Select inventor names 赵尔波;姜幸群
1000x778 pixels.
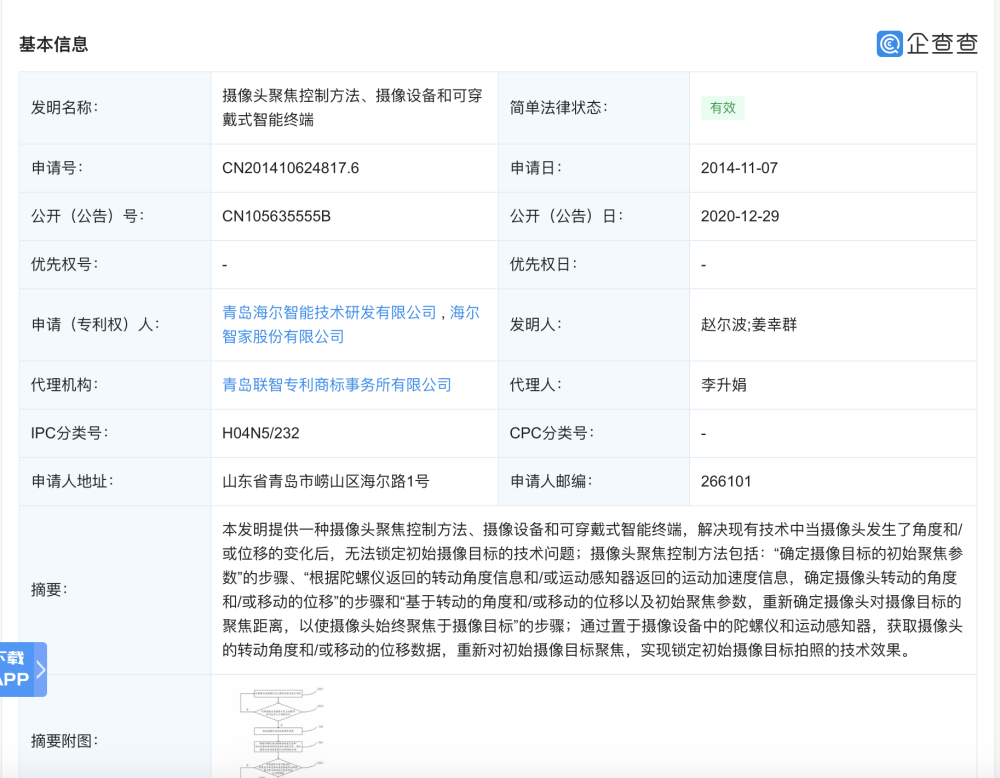coord(749,325)
